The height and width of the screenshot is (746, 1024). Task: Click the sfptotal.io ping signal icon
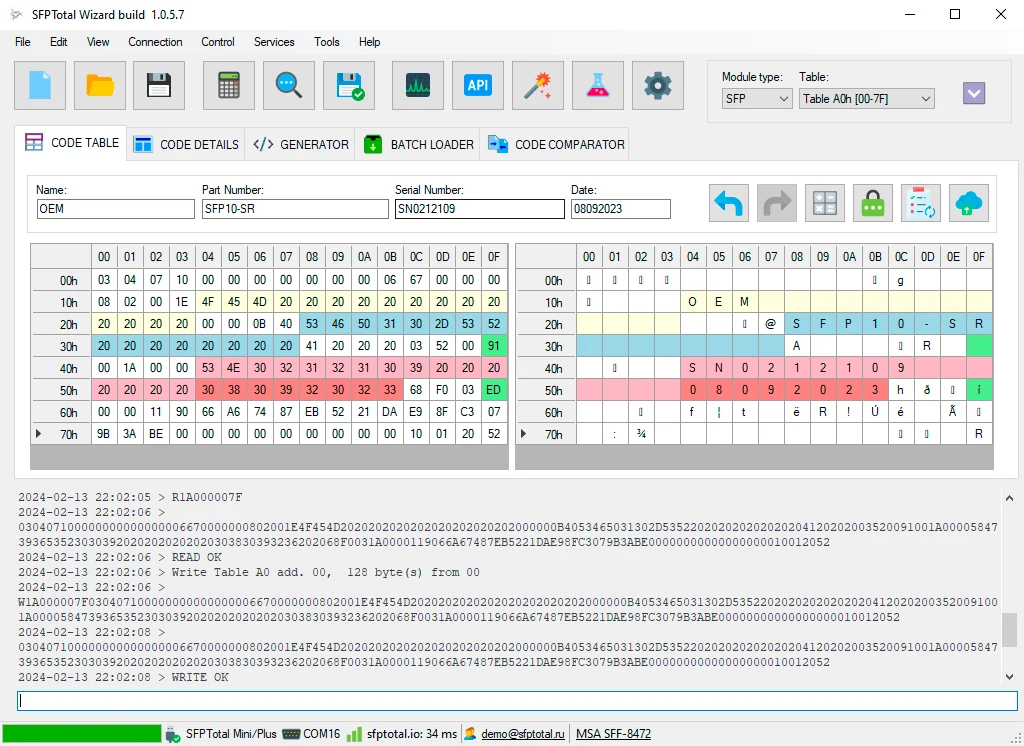[354, 734]
